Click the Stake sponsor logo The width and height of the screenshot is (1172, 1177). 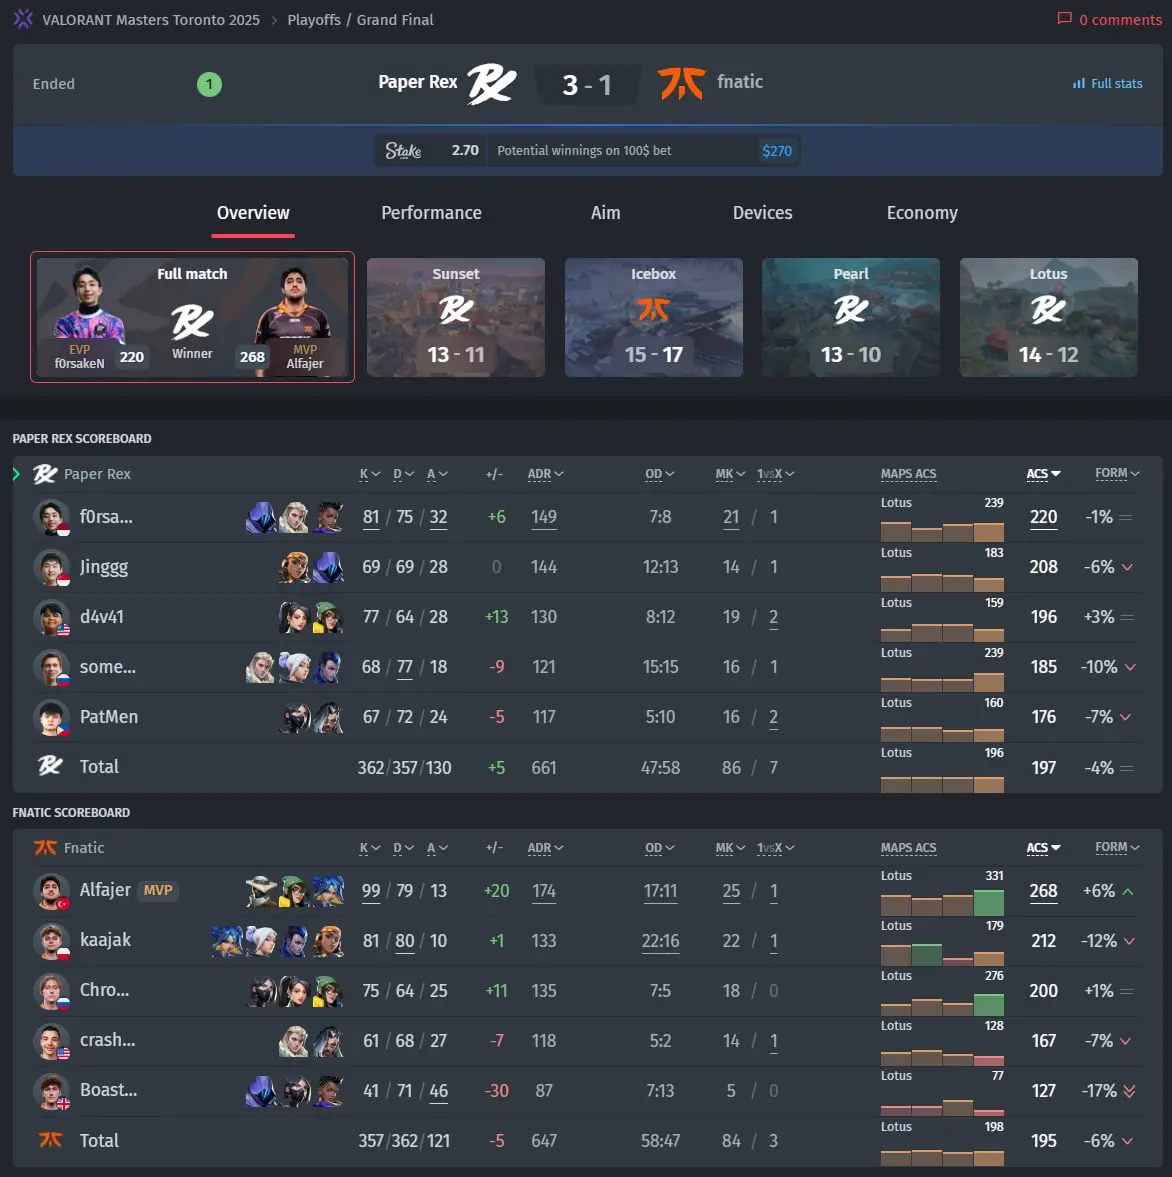(x=403, y=150)
